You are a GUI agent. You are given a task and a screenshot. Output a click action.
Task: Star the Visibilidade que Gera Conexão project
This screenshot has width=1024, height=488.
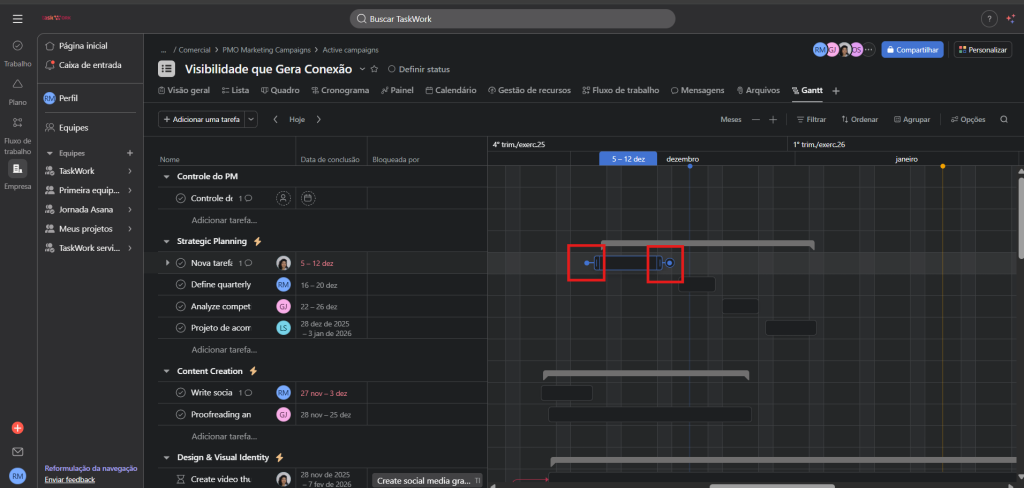[x=374, y=69]
